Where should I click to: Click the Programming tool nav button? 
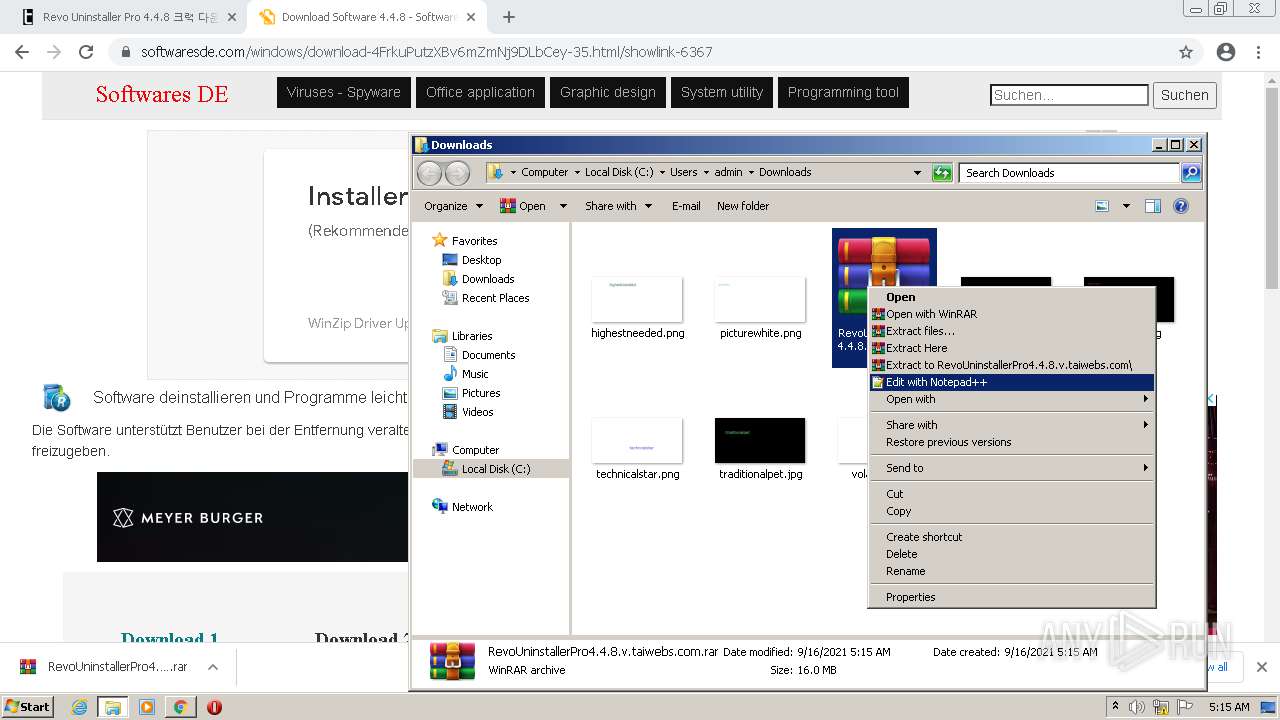(x=843, y=92)
